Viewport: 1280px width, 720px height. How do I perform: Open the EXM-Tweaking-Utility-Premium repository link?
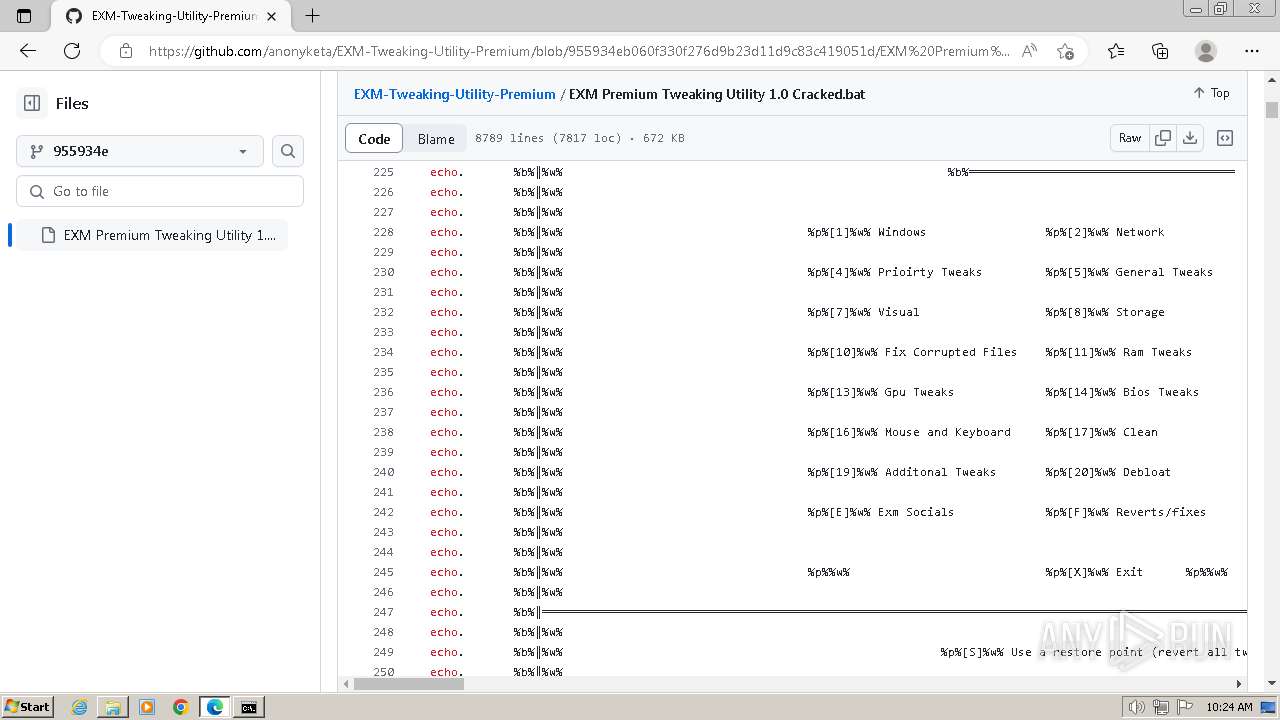click(455, 94)
